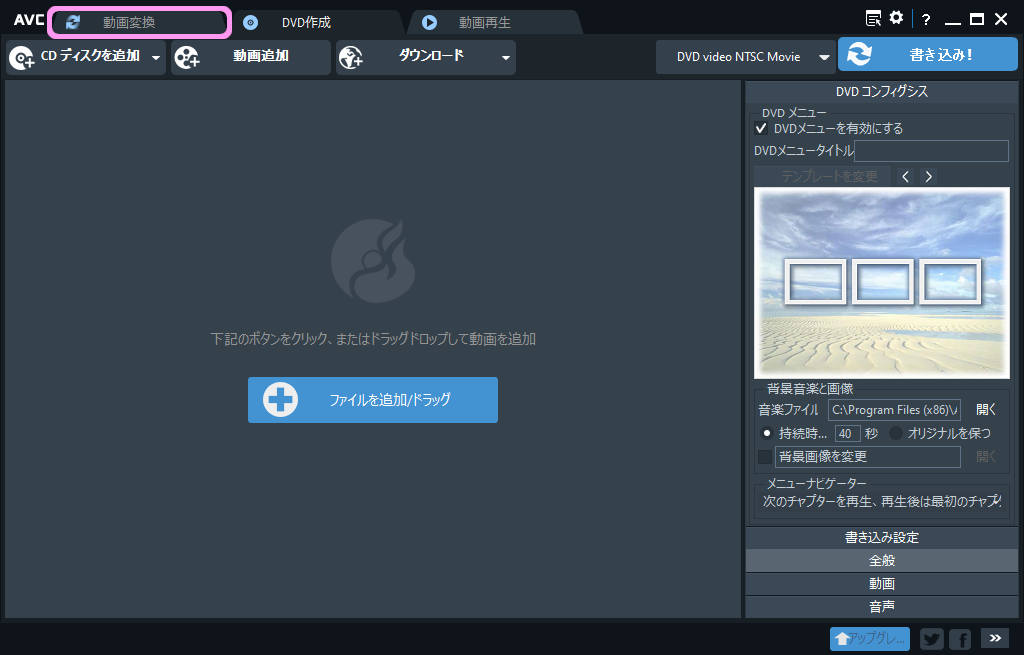Open the menu panel icon in the title bar

click(x=873, y=18)
